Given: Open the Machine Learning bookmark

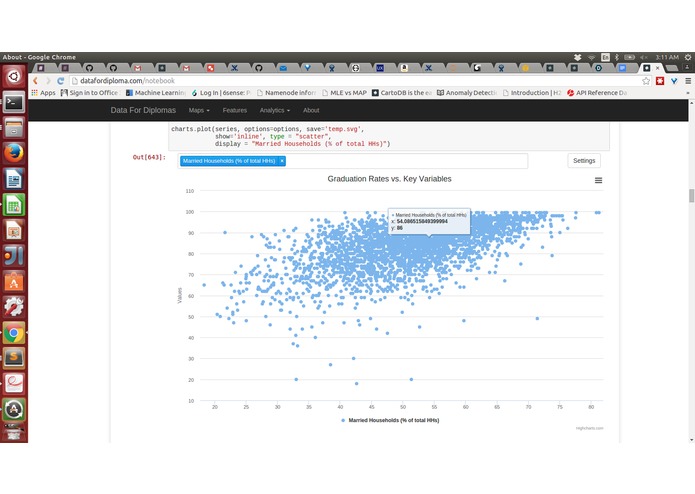Looking at the screenshot, I should 156,93.
